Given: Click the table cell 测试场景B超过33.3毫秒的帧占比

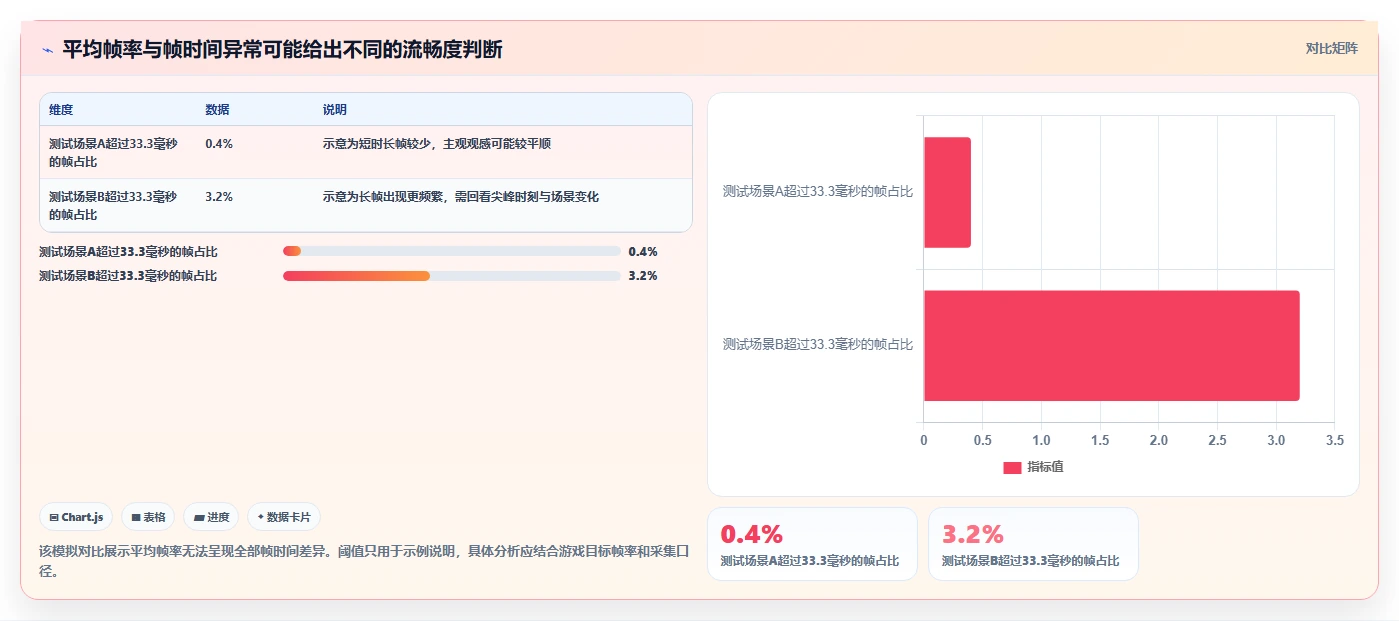Looking at the screenshot, I should point(113,205).
